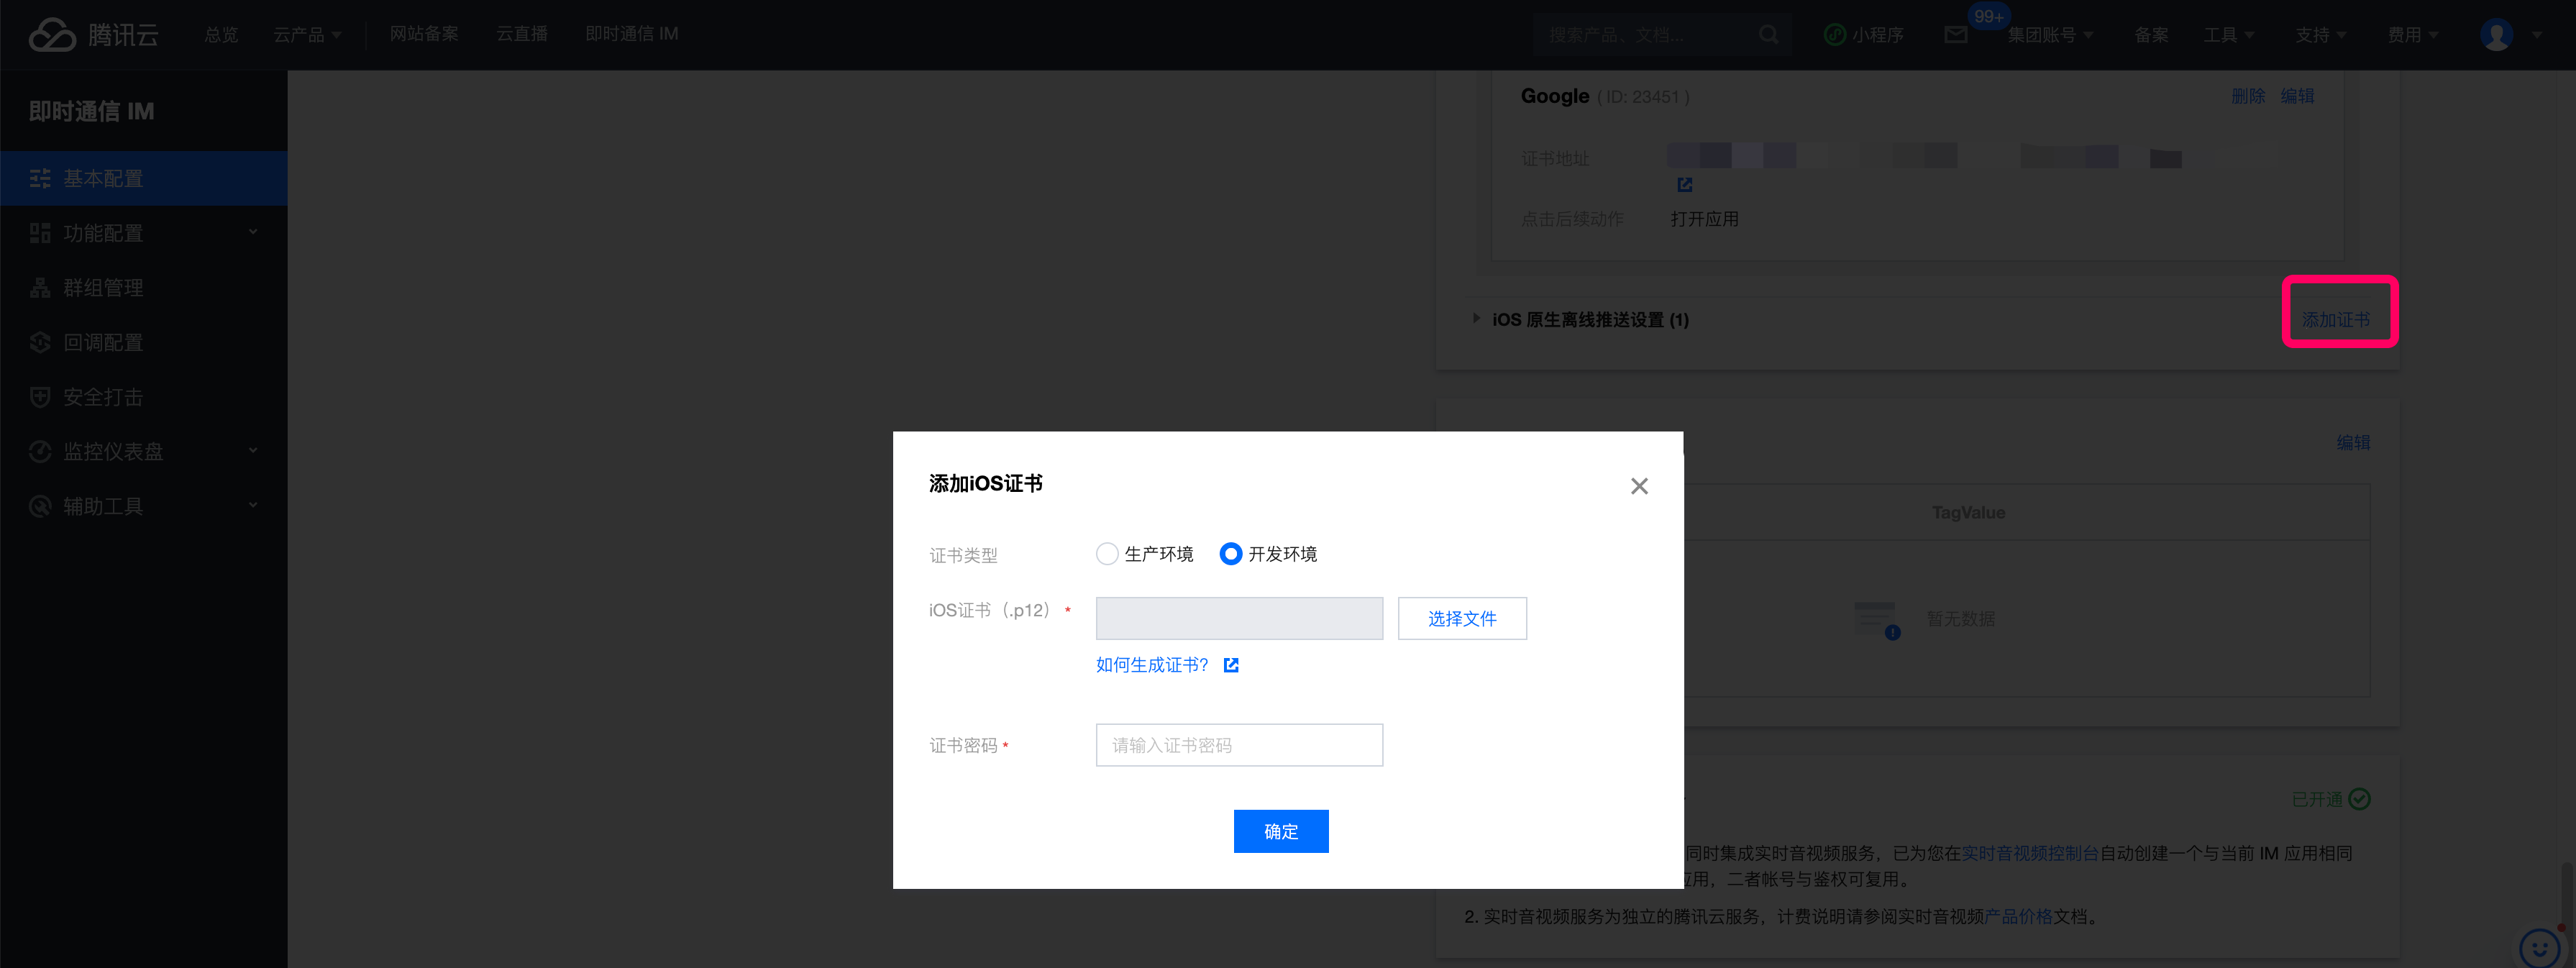Open external link icon under certificate address
Screen dimensions: 2576x968
[x=1684, y=185]
